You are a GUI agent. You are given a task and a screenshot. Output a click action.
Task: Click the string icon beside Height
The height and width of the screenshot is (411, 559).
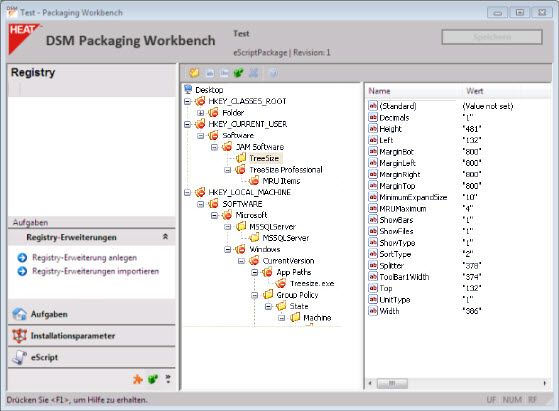click(373, 129)
